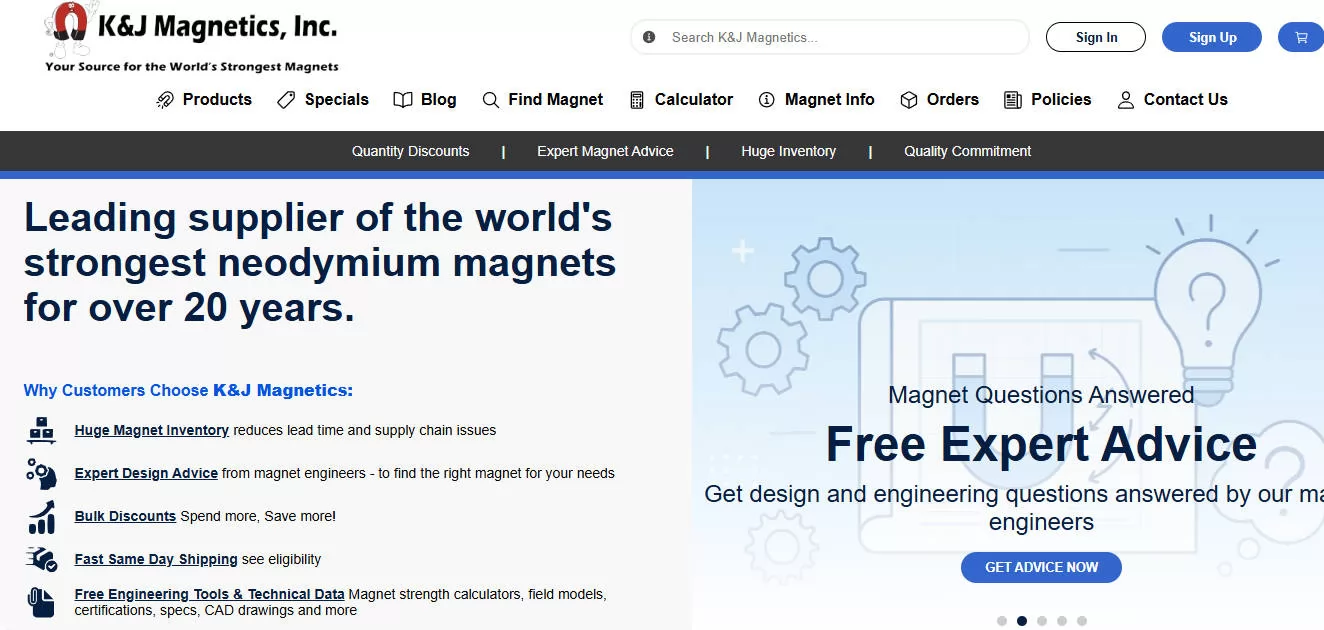Screen dimensions: 1324x630
Task: Select the third carousel slide dot
Action: tap(1042, 621)
